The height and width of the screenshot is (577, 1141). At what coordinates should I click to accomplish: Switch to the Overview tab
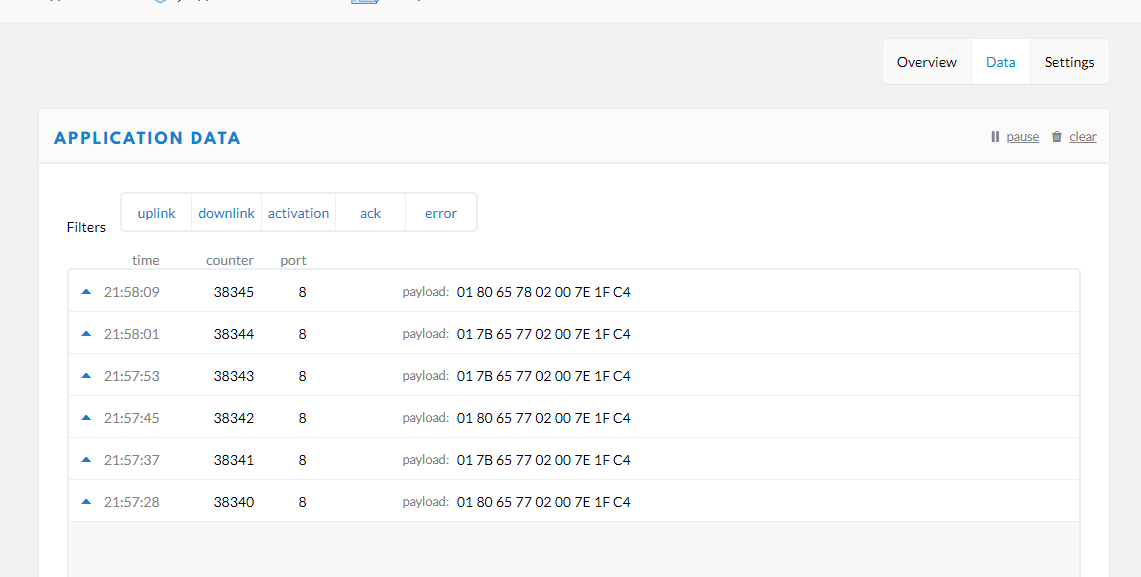coord(926,62)
